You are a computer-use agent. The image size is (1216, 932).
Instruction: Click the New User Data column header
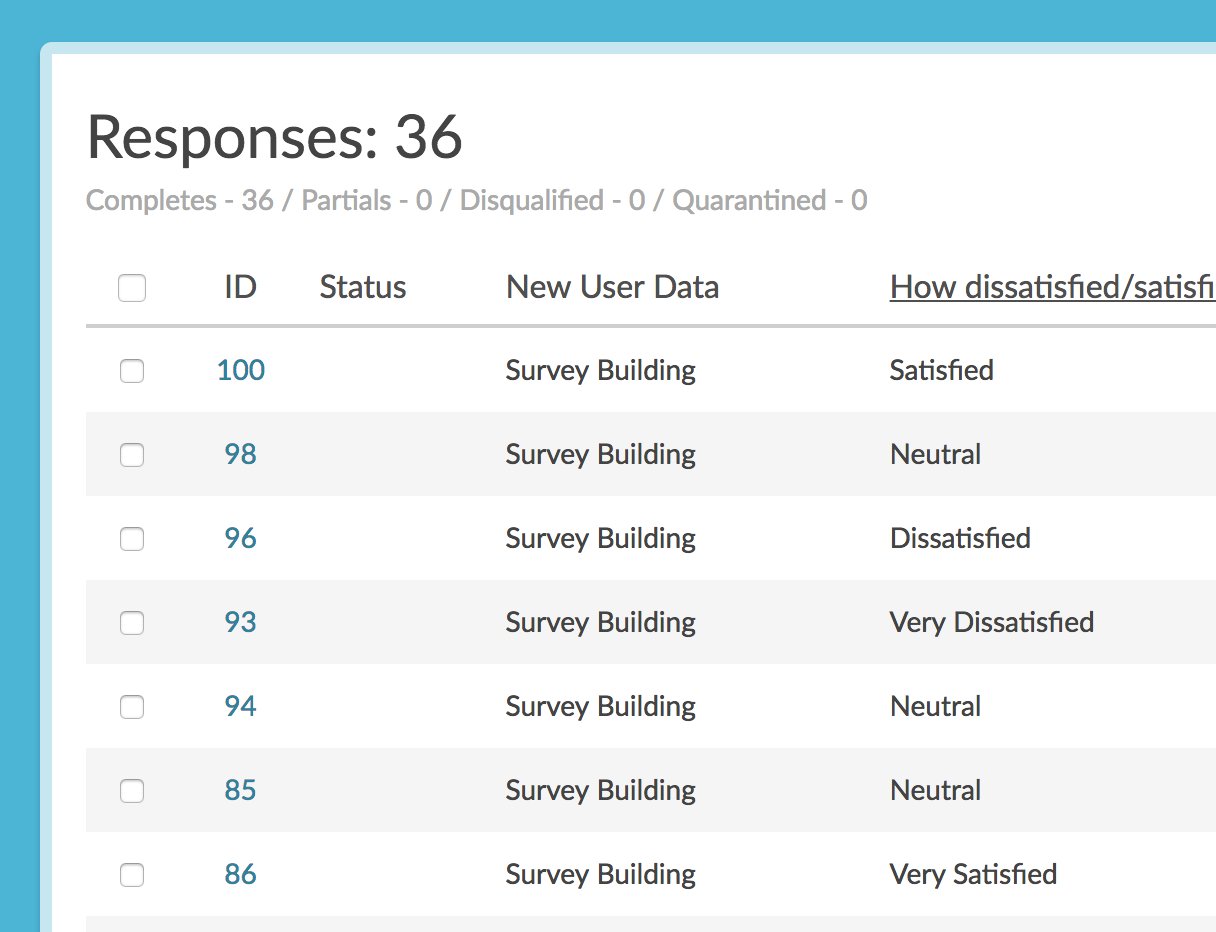click(x=612, y=287)
